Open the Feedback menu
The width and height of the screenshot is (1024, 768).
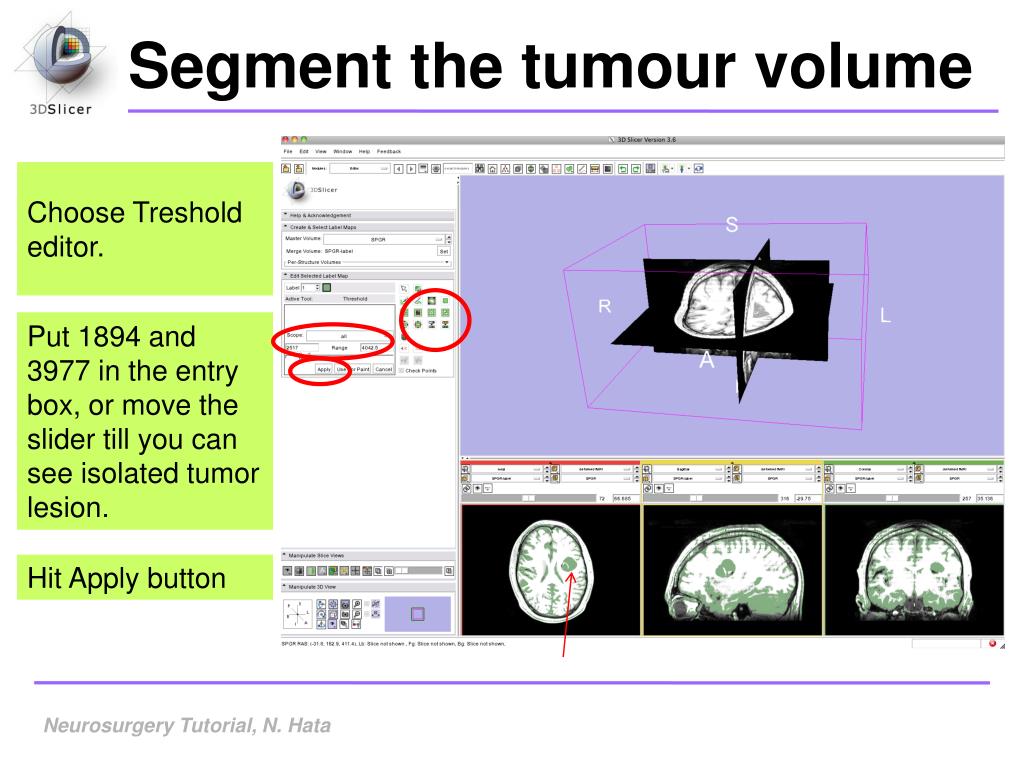tap(389, 152)
